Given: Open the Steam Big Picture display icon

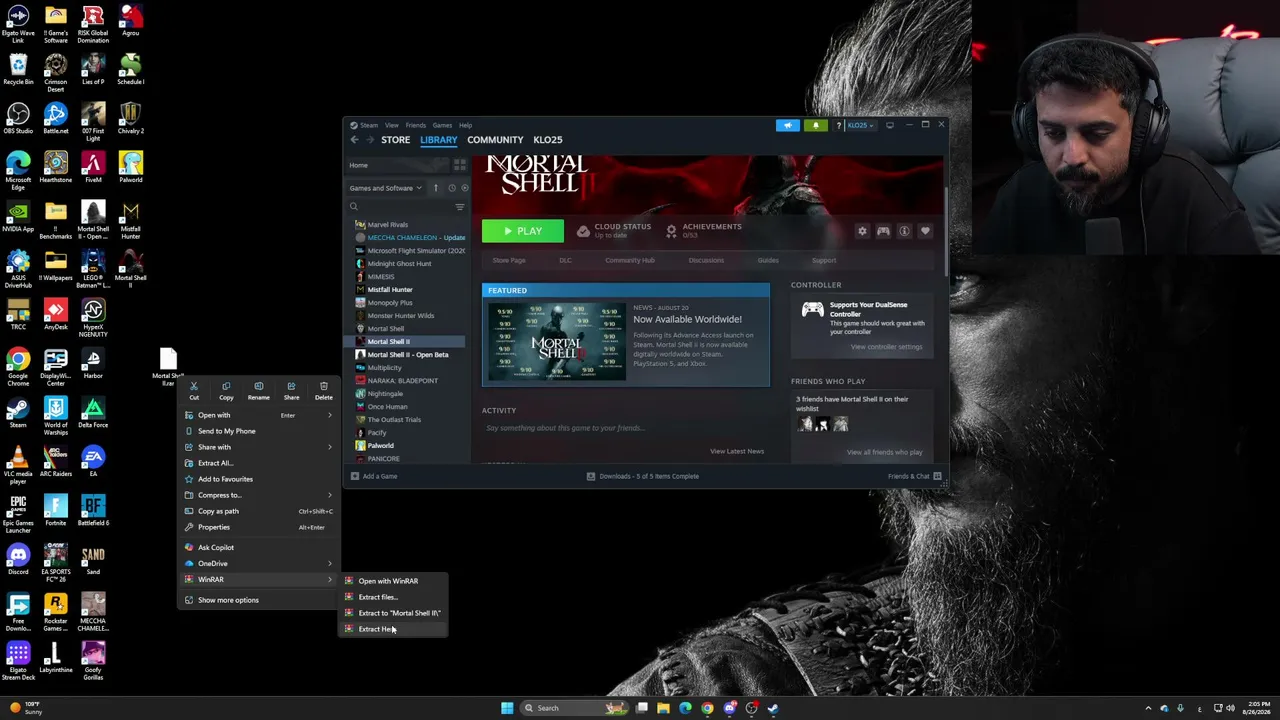Looking at the screenshot, I should 890,125.
